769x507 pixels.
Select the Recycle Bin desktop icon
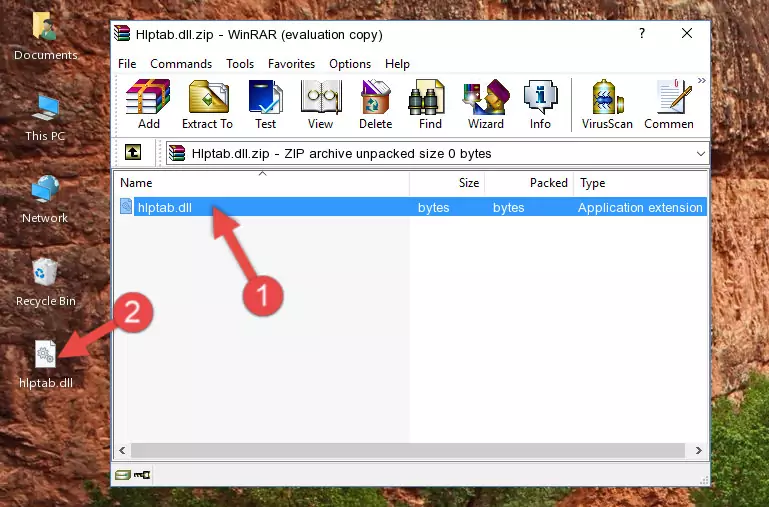(46, 283)
